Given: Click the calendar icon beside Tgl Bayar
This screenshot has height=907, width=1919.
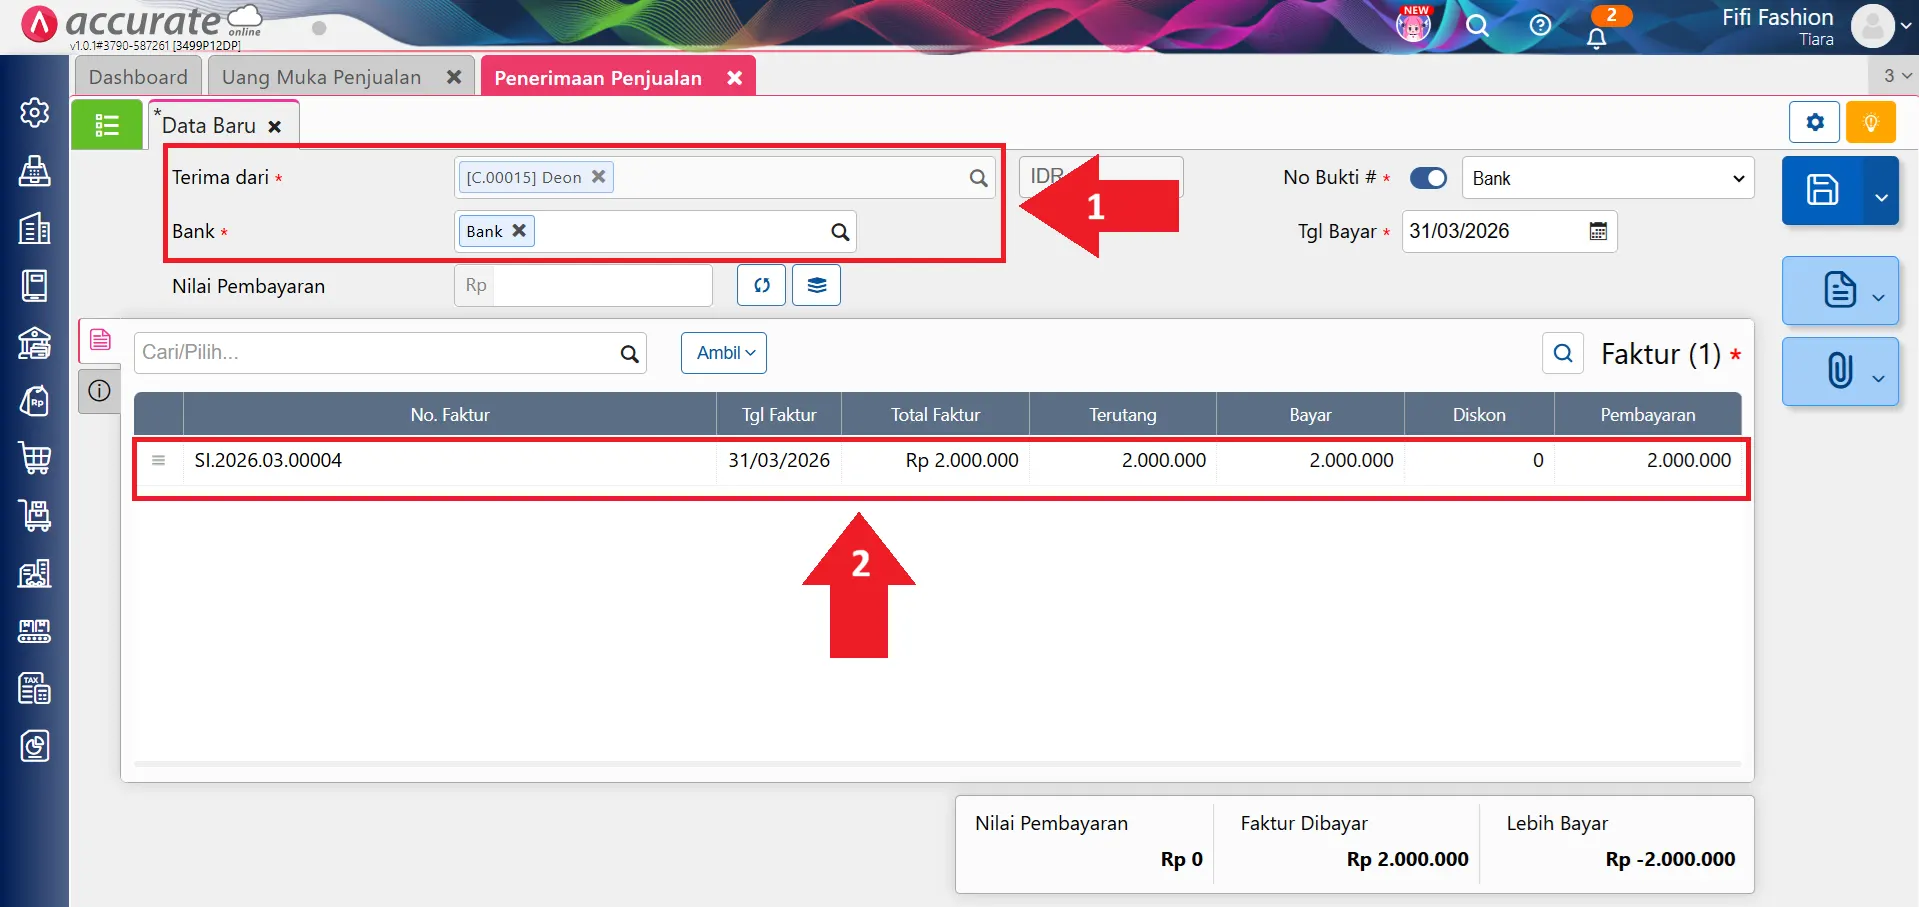Looking at the screenshot, I should 1598,232.
